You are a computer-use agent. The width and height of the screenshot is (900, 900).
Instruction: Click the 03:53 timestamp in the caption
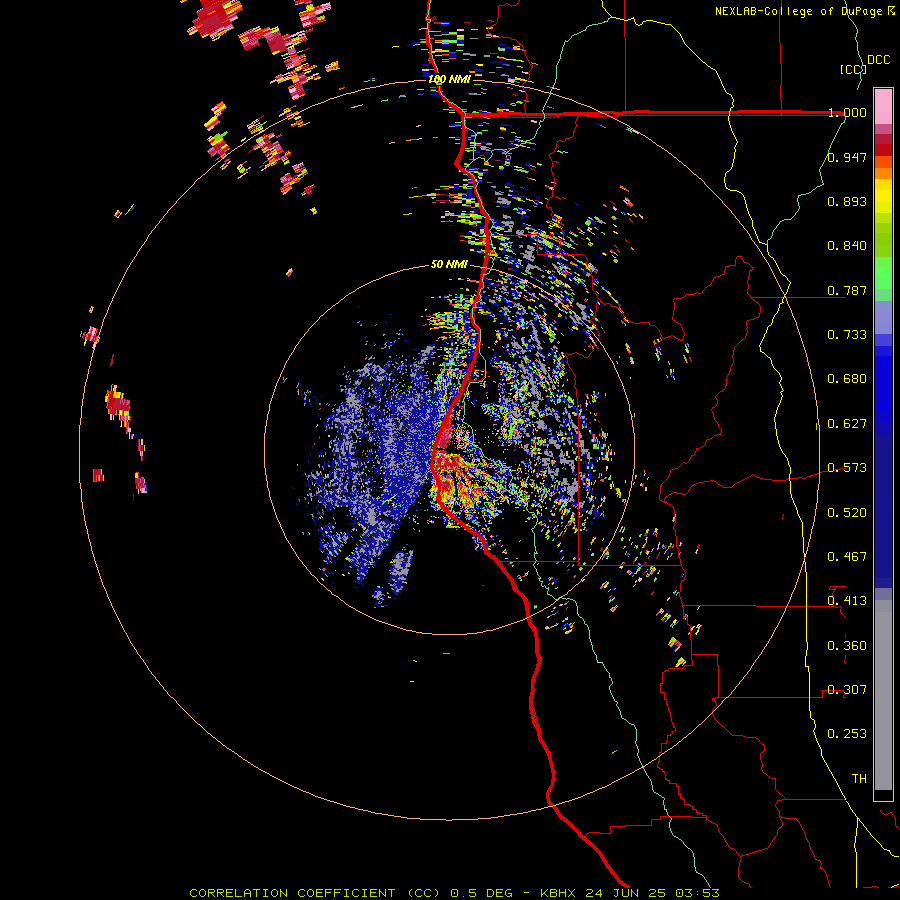tap(697, 893)
